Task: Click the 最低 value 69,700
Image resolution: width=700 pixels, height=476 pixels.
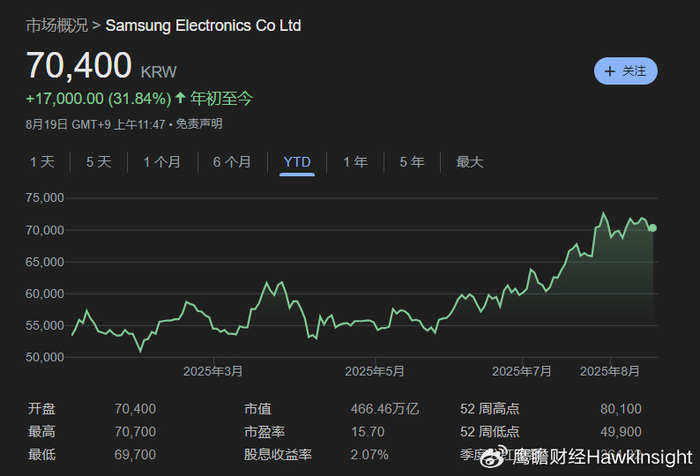Action: point(135,455)
